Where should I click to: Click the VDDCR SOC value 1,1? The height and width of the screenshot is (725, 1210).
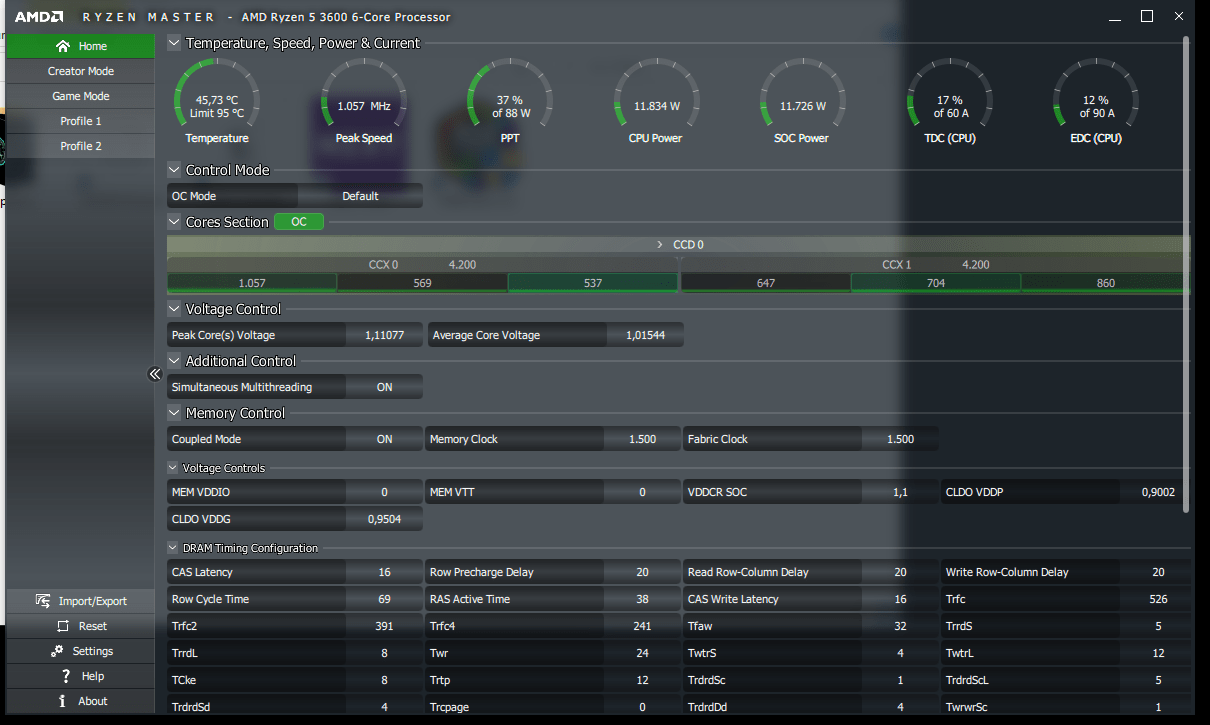pyautogui.click(x=900, y=492)
